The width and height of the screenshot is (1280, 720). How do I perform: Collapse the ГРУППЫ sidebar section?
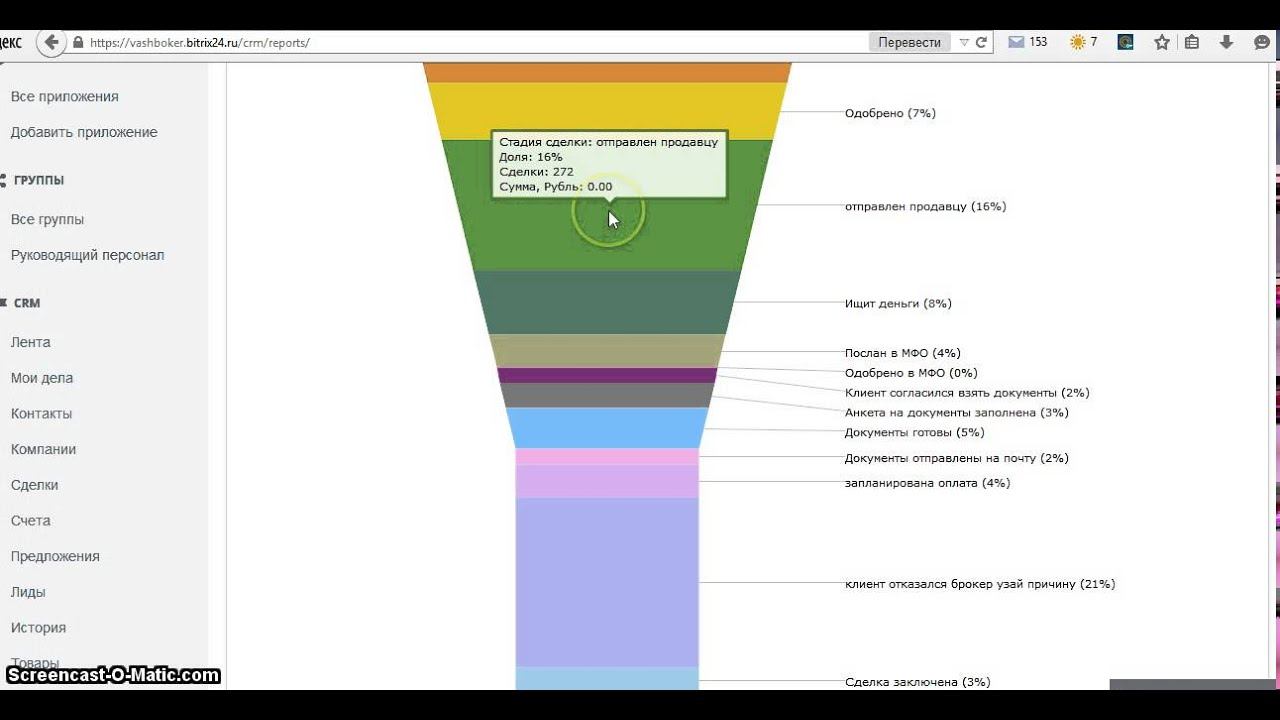[x=38, y=180]
